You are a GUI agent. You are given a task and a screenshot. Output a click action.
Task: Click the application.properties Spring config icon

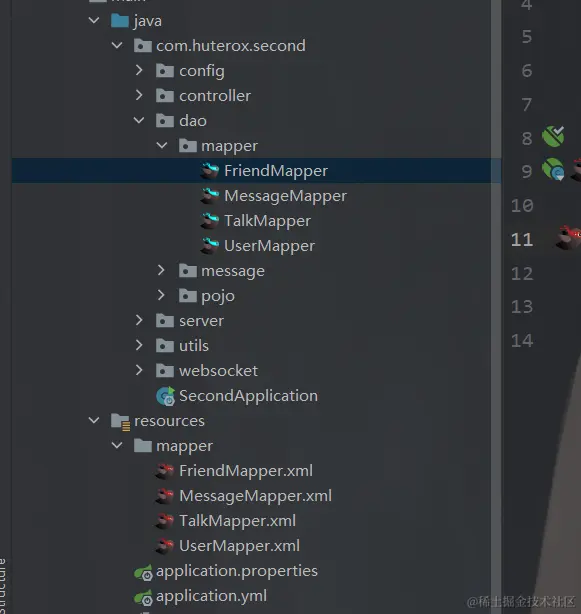pyautogui.click(x=143, y=572)
